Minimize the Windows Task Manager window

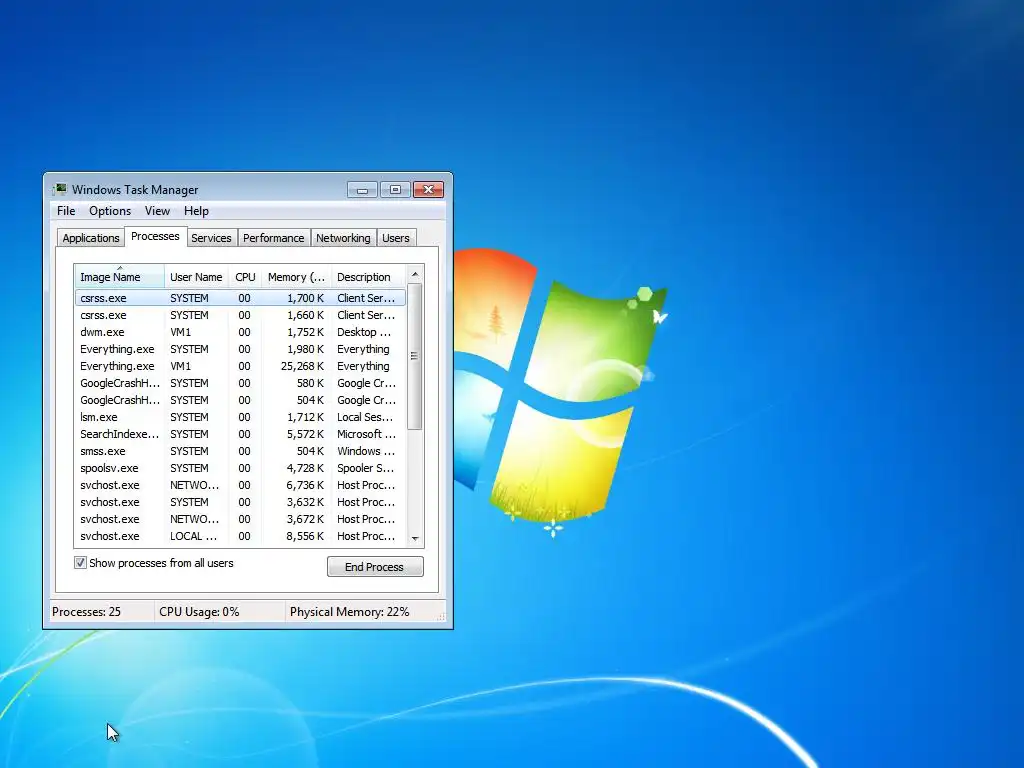(x=362, y=190)
